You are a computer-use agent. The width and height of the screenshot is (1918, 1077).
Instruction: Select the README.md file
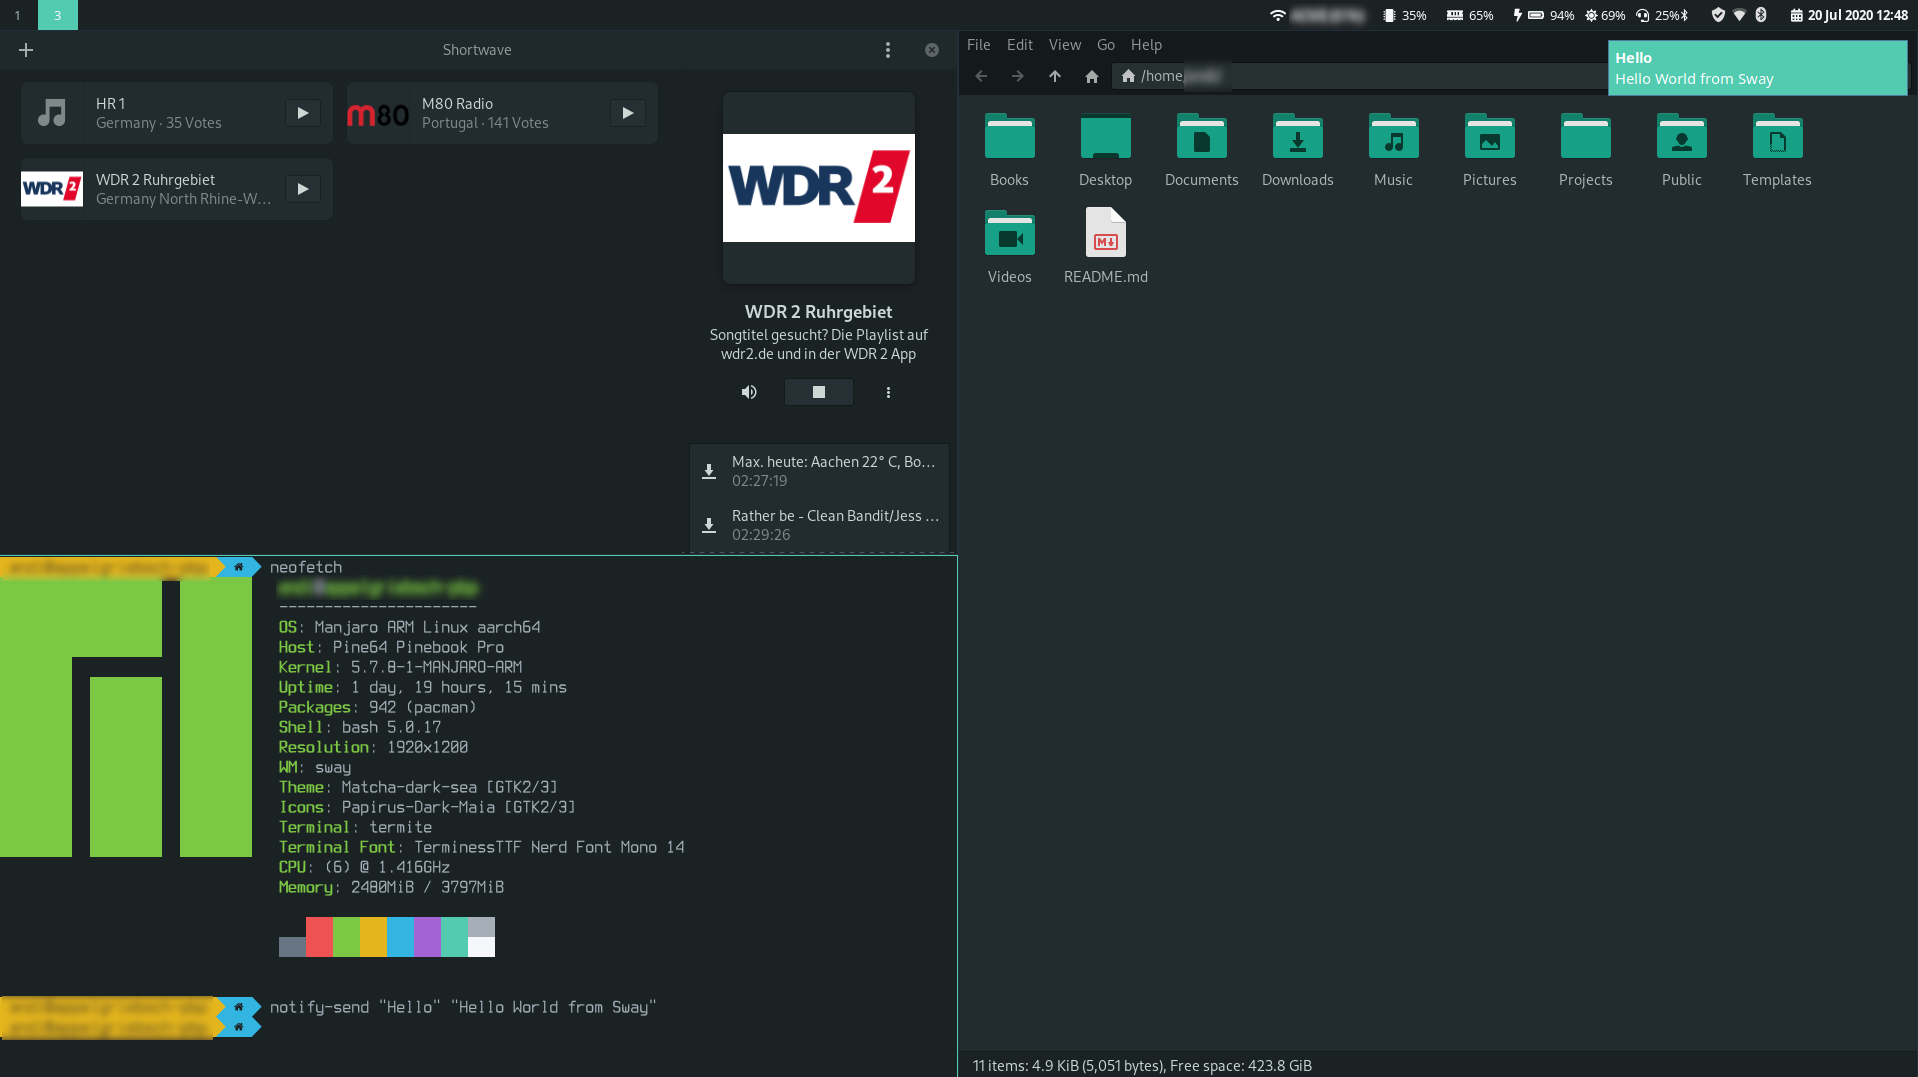[1106, 247]
